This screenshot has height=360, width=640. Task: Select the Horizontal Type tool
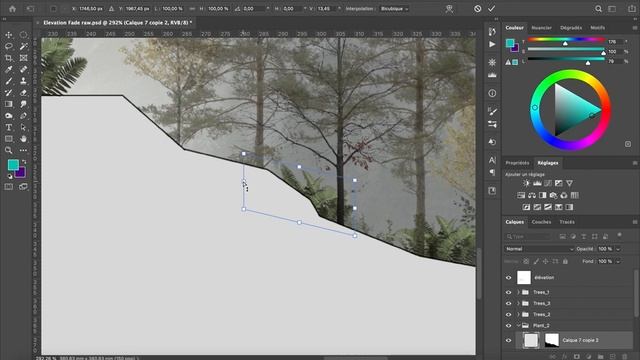[x=9, y=127]
